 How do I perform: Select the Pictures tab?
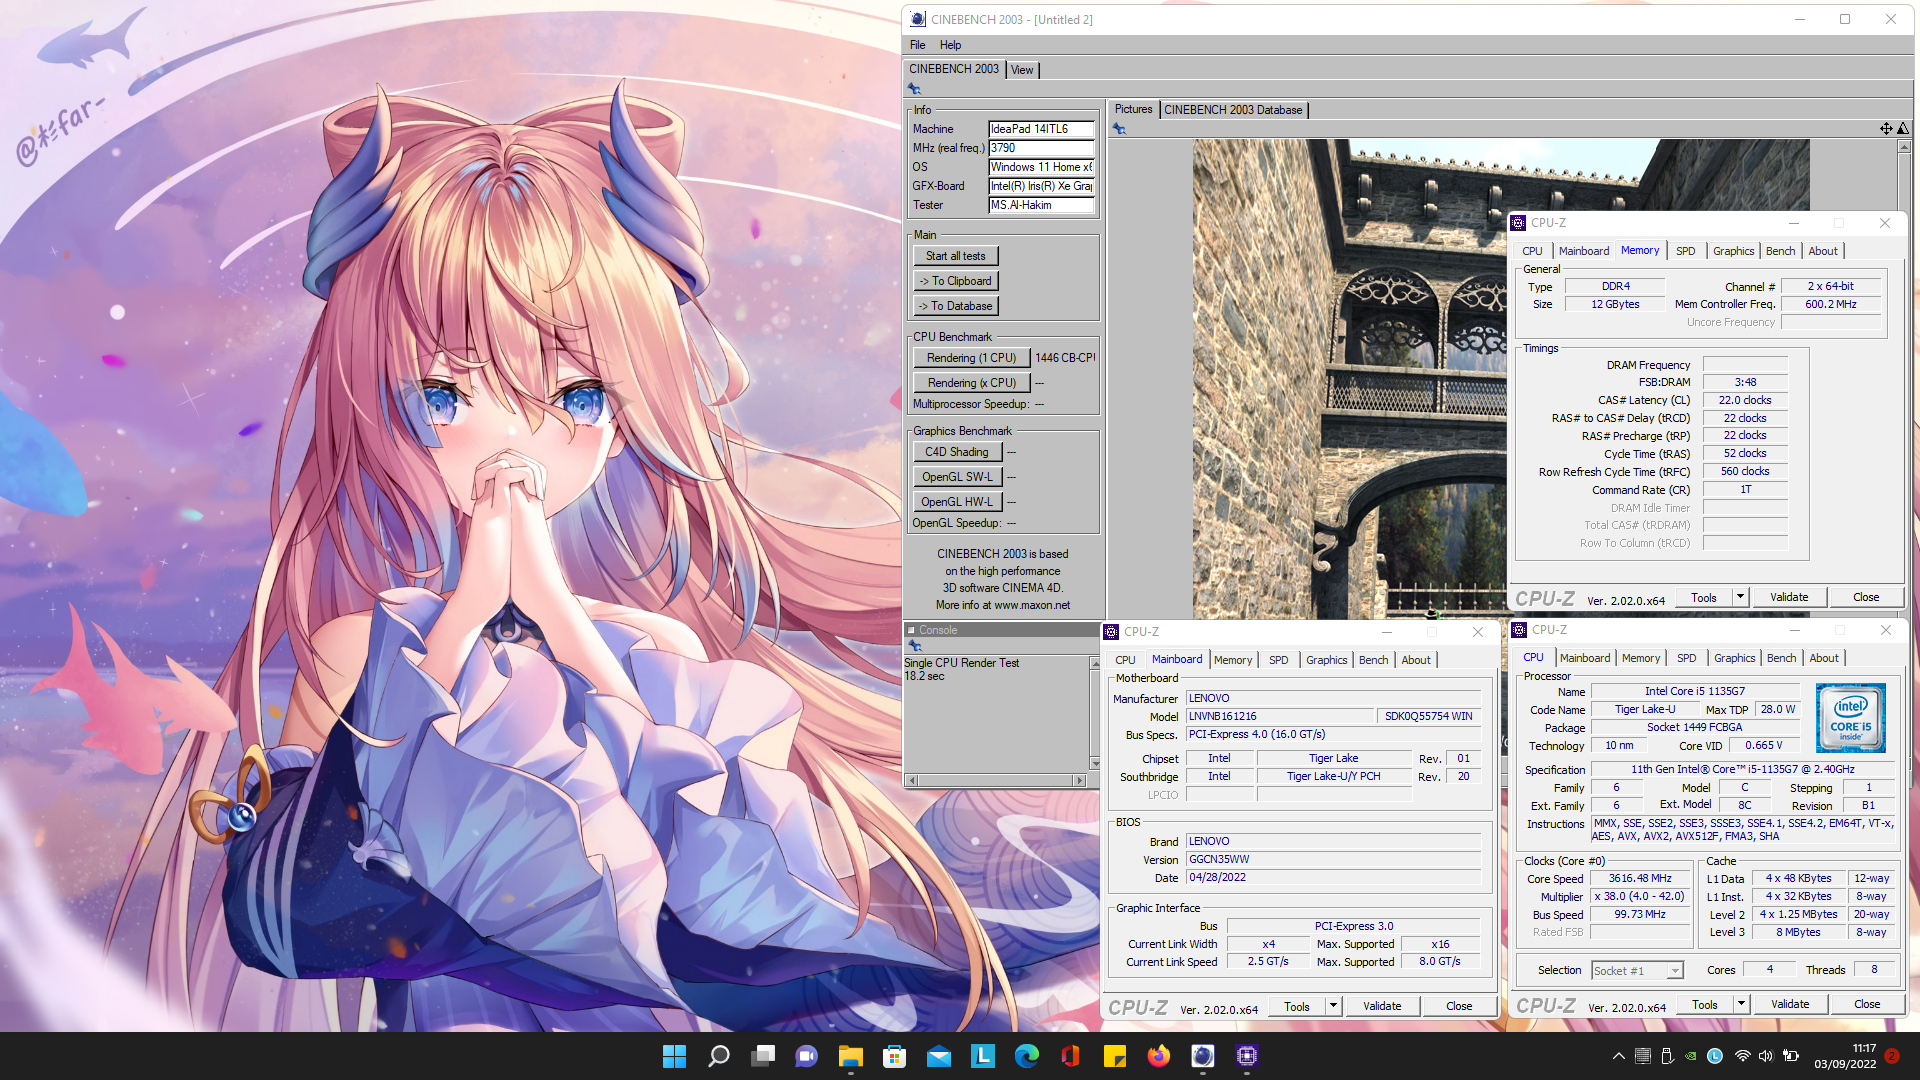1133,109
